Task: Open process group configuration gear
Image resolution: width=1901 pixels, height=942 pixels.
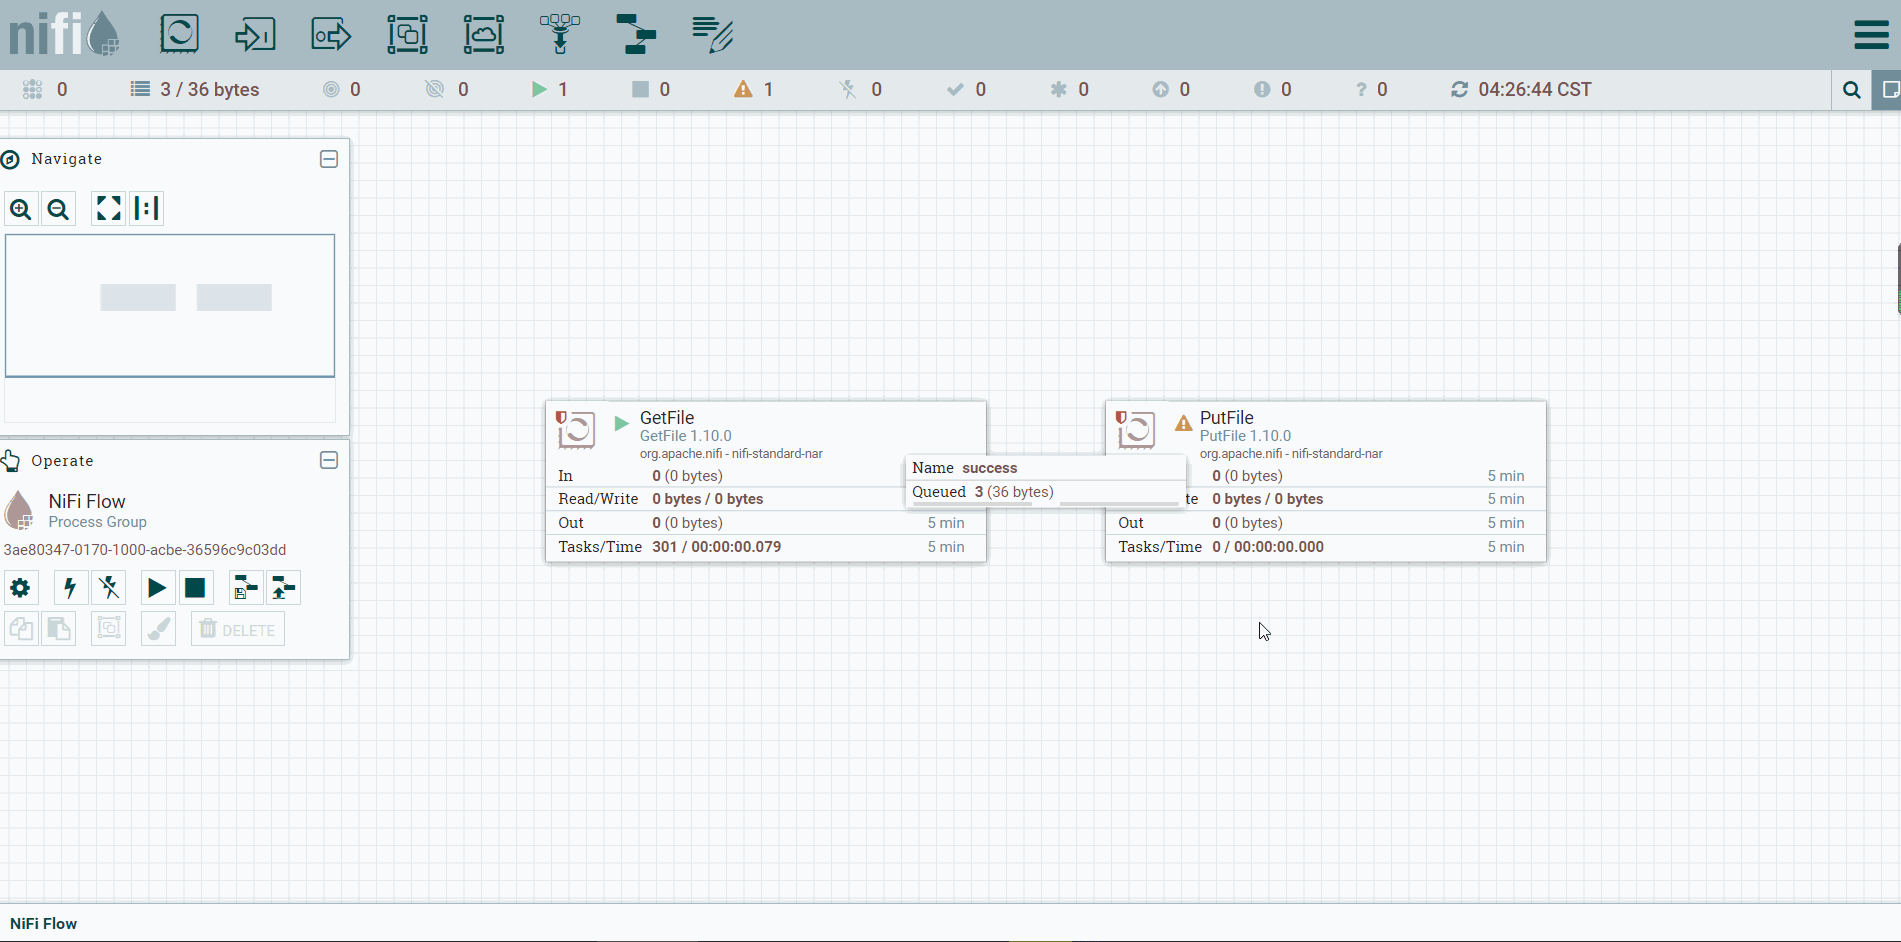Action: 20,588
